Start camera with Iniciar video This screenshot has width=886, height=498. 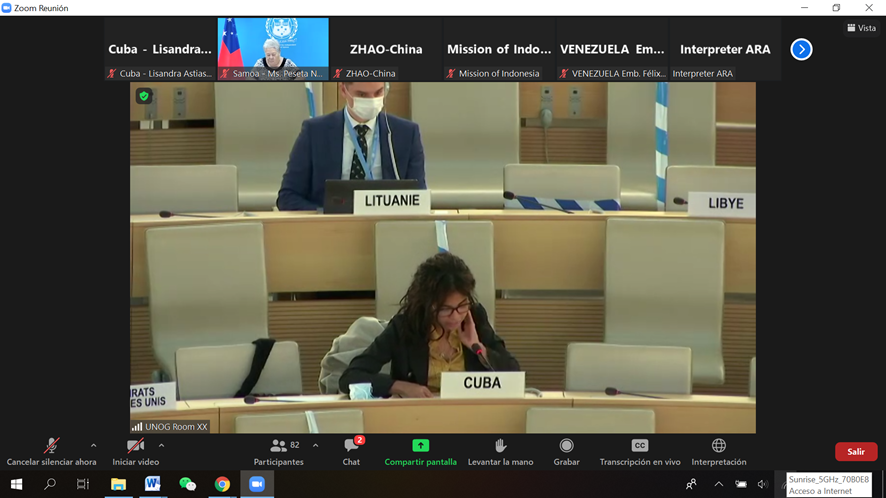coord(136,452)
